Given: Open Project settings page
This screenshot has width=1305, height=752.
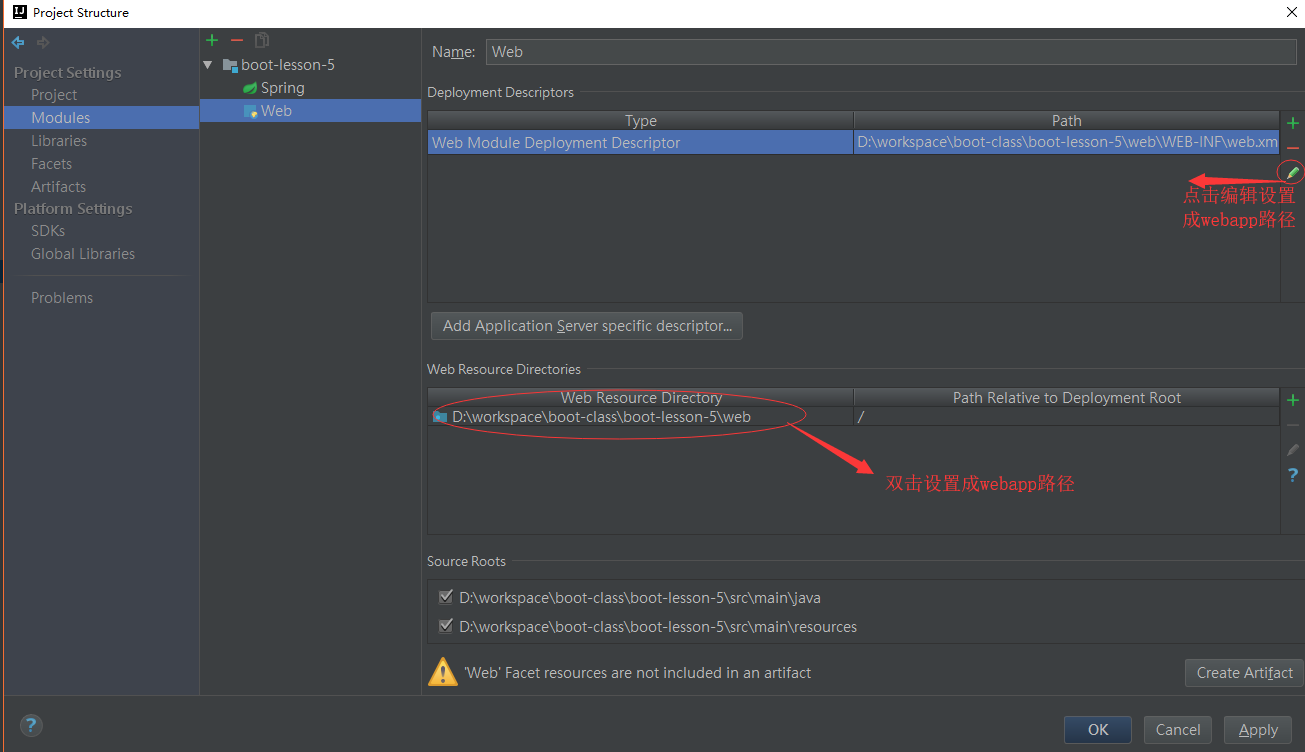Looking at the screenshot, I should 54,95.
